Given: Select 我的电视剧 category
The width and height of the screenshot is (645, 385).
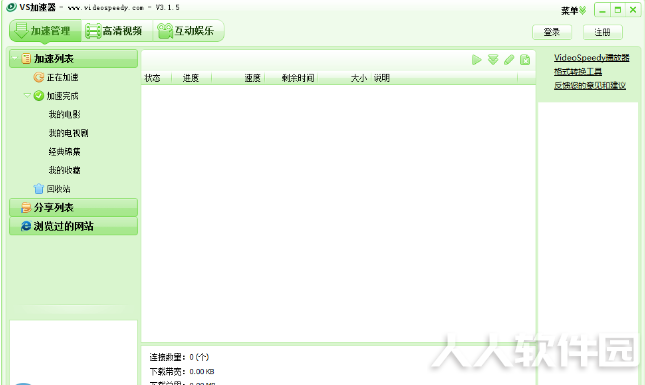Looking at the screenshot, I should [x=68, y=133].
